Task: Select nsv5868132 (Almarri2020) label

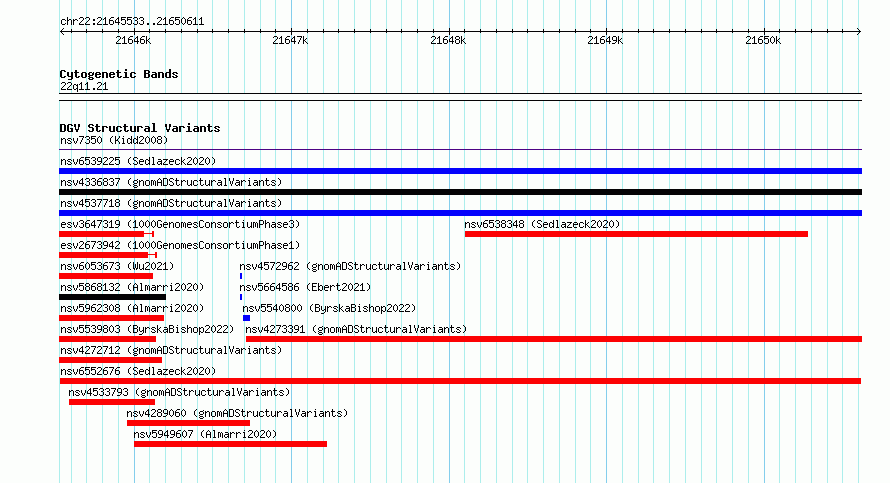Action: (x=132, y=287)
